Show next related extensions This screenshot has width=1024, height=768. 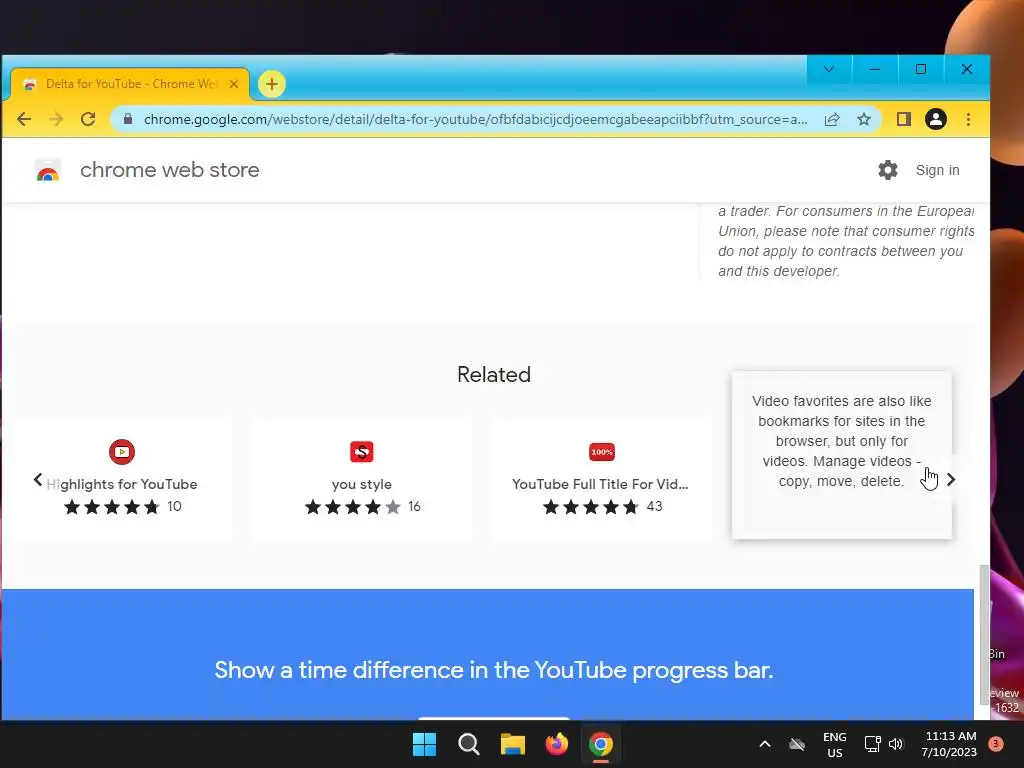[x=951, y=480]
